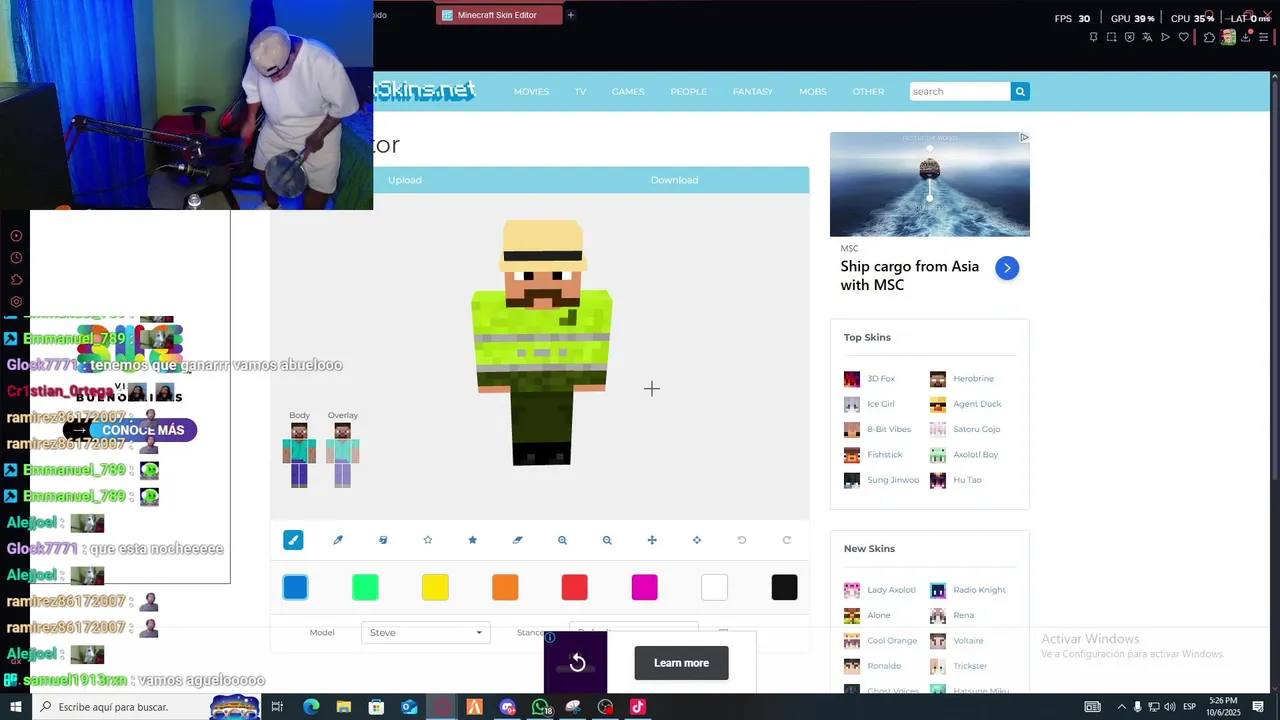
Task: Click the browser pin icon
Action: click(1093, 37)
